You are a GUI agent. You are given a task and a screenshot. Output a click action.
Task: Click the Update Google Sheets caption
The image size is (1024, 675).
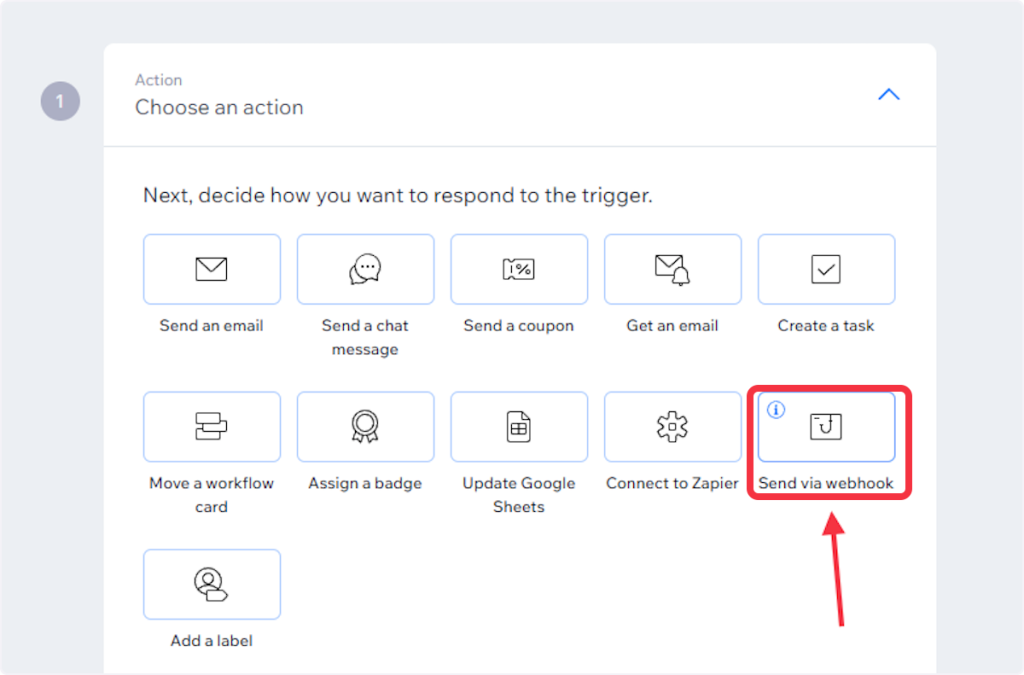(x=519, y=494)
